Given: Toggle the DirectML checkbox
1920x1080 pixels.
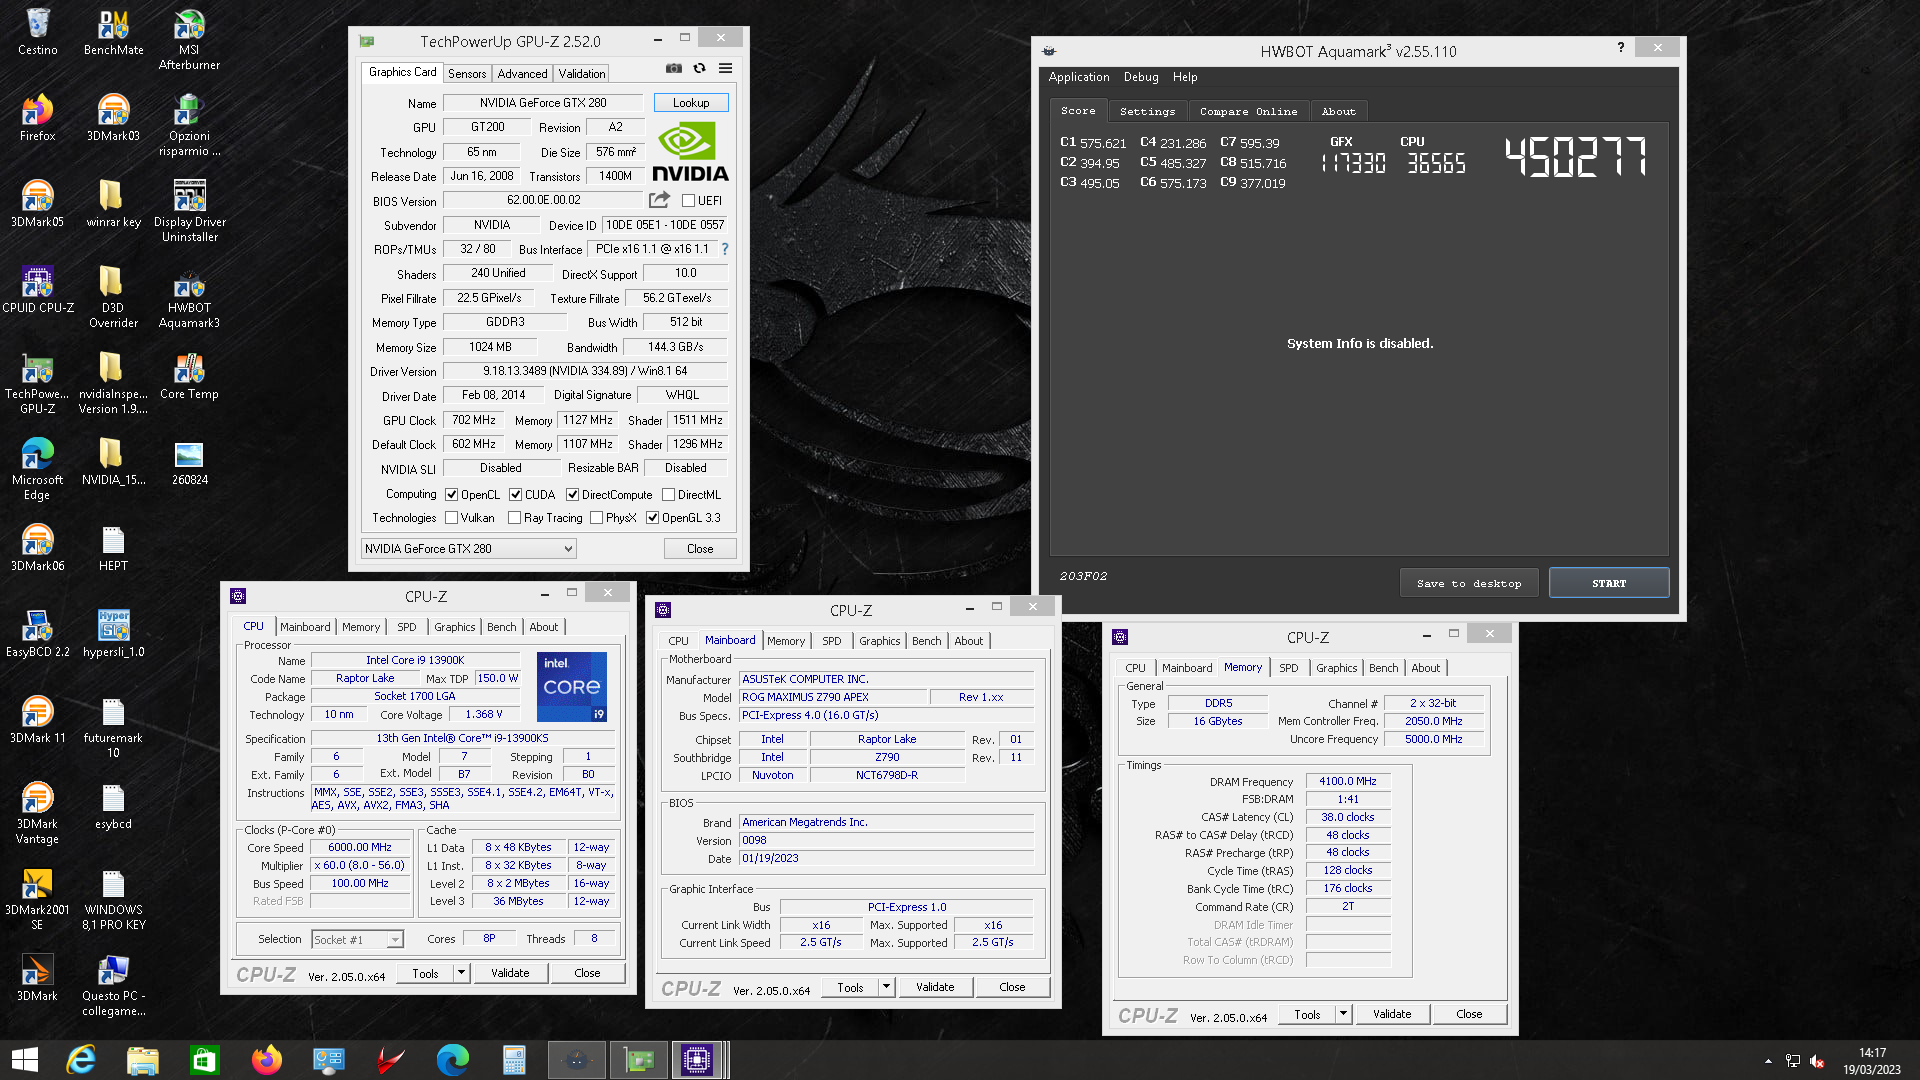Looking at the screenshot, I should pyautogui.click(x=669, y=495).
